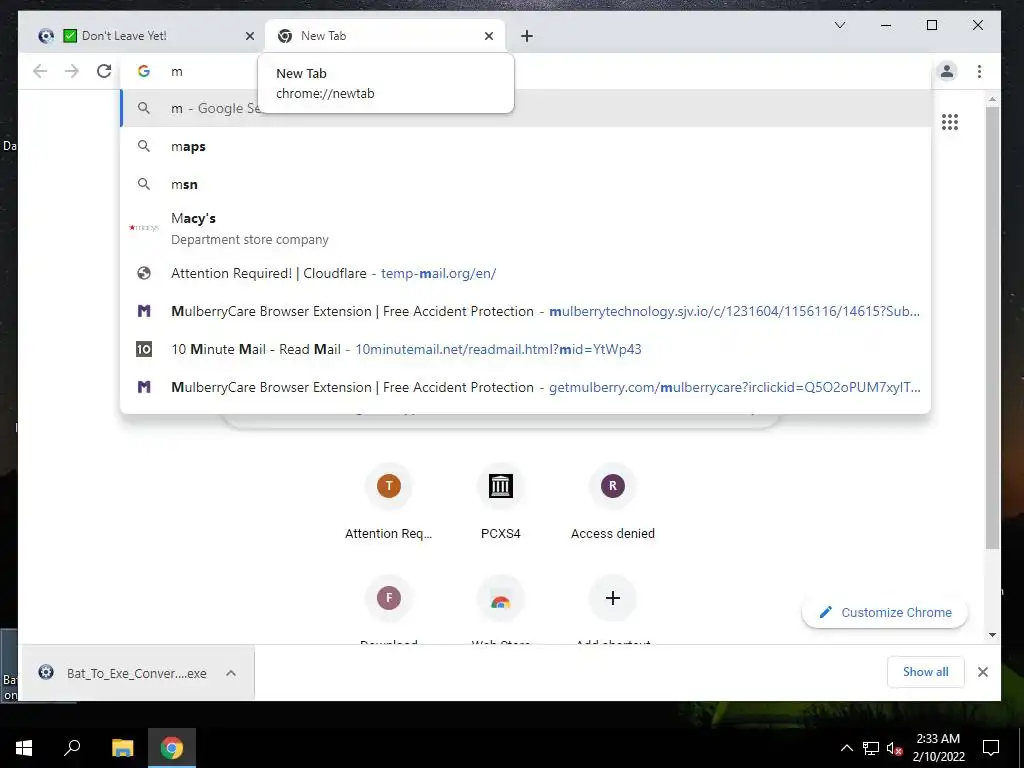Open the notification center icon

coord(991,748)
